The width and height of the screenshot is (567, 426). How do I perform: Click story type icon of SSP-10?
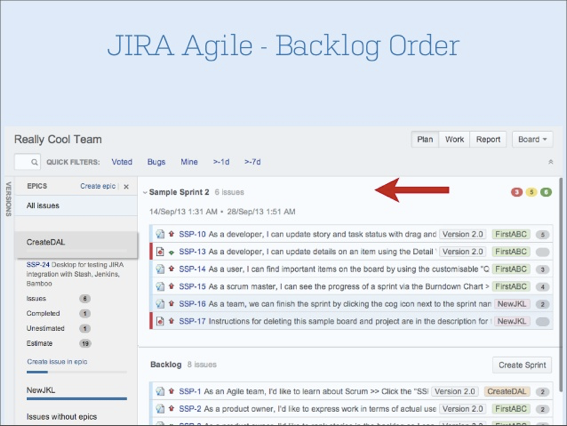point(160,234)
